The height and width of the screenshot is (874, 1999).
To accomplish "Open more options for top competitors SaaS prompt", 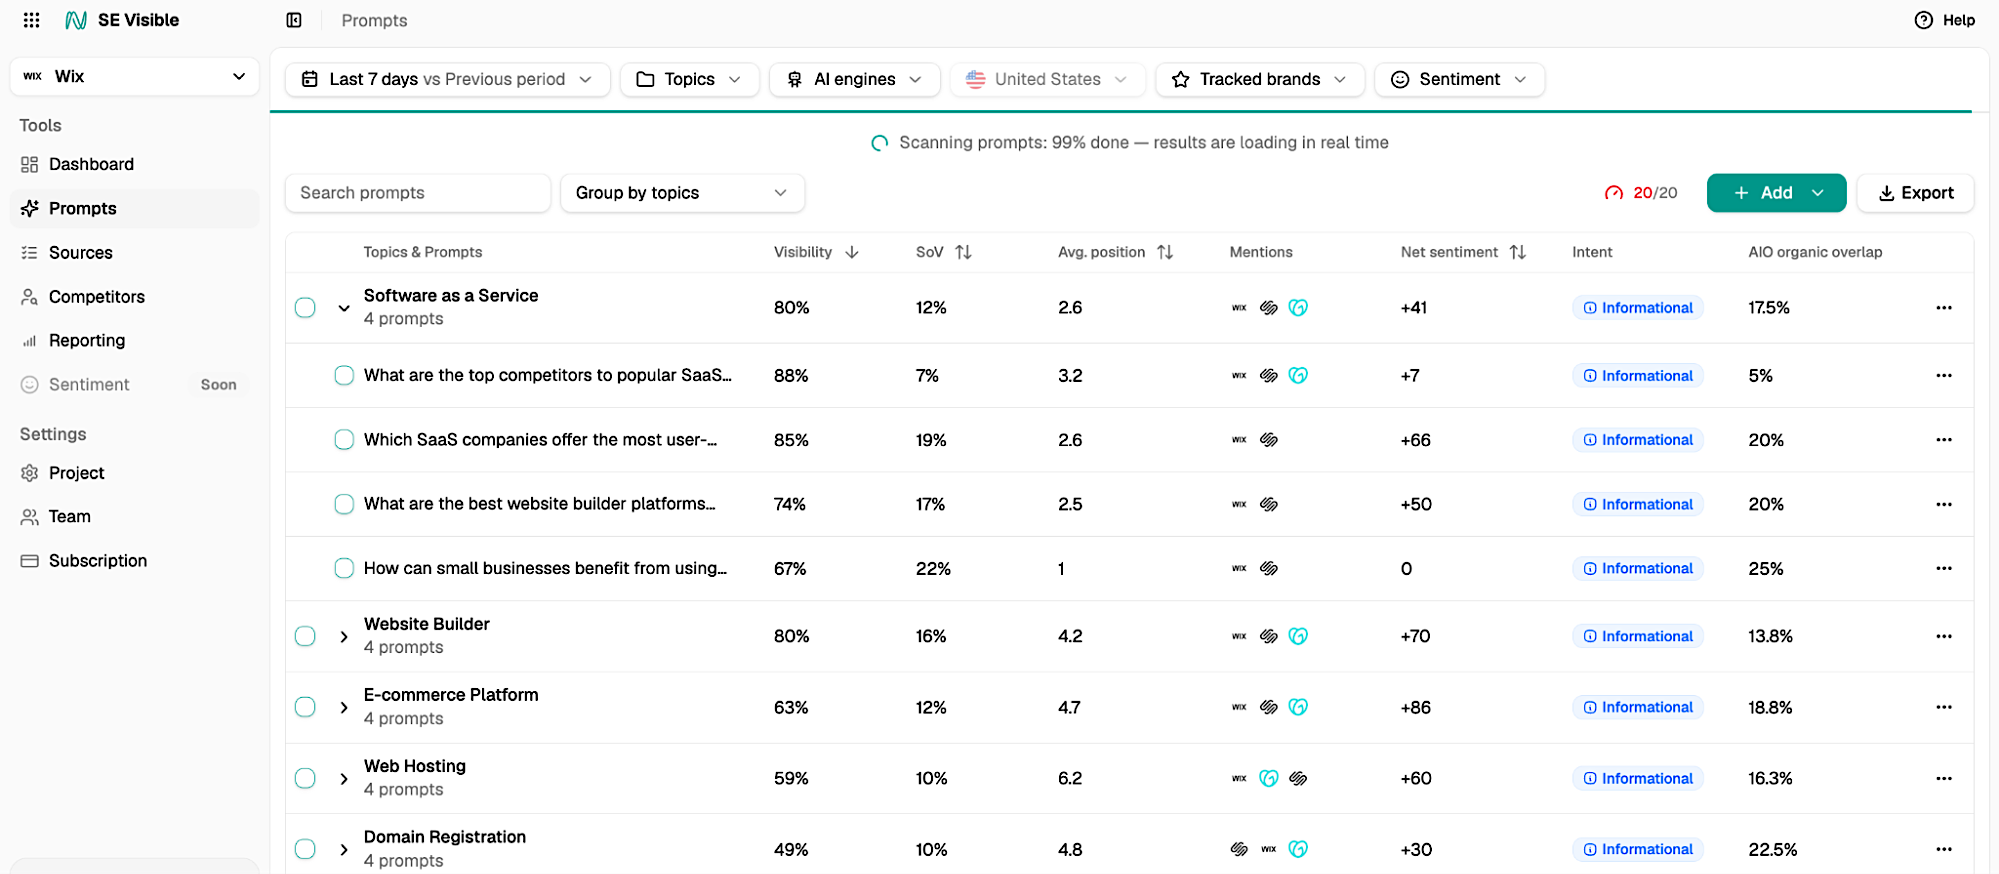I will 1944,376.
